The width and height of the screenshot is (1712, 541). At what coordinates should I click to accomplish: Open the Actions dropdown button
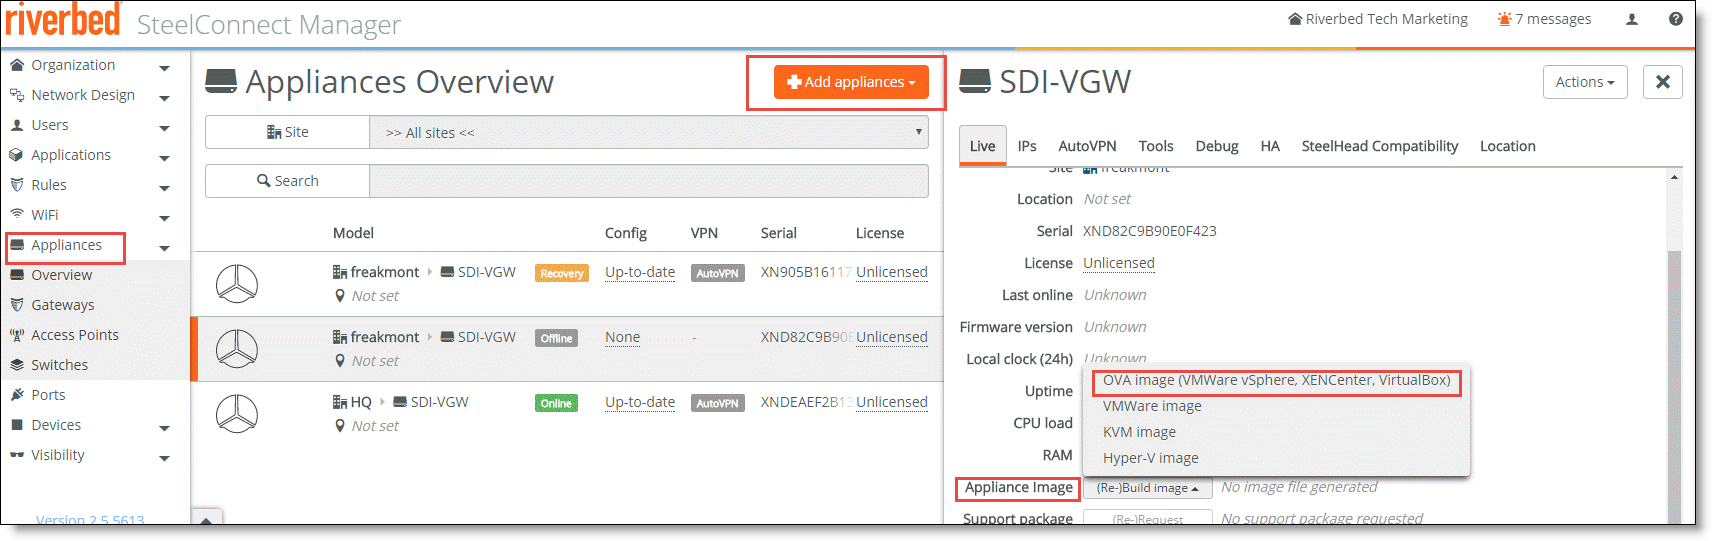click(1585, 82)
